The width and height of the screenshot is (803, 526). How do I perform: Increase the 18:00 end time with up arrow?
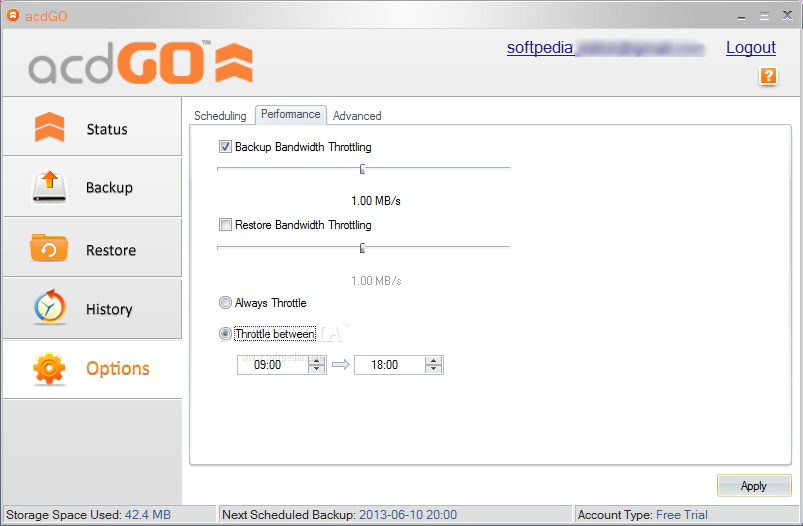point(433,361)
